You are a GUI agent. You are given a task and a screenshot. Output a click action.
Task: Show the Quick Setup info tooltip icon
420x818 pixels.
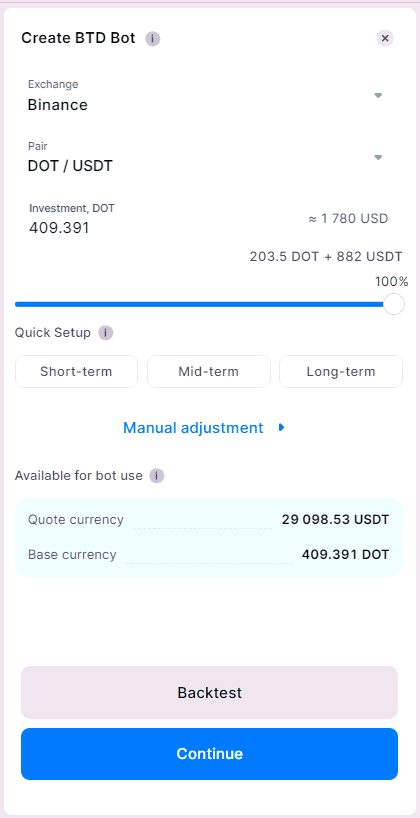click(x=105, y=333)
